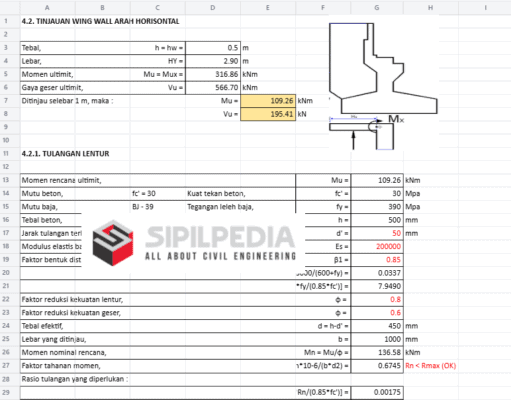Select the Mu value 109.26 in row 13
This screenshot has height=400, width=511.
377,180
